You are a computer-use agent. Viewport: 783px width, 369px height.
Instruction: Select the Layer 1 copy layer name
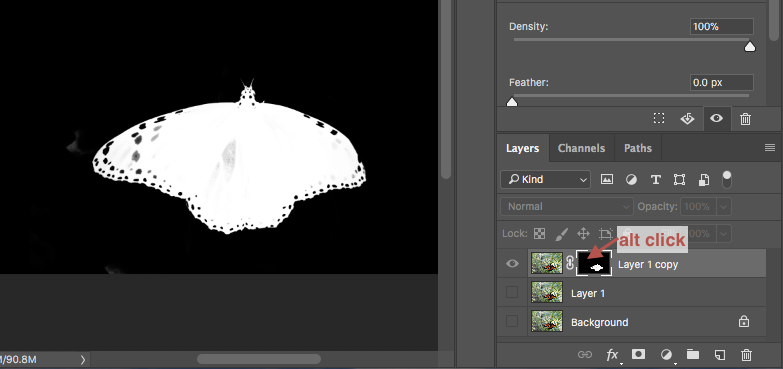pyautogui.click(x=648, y=264)
